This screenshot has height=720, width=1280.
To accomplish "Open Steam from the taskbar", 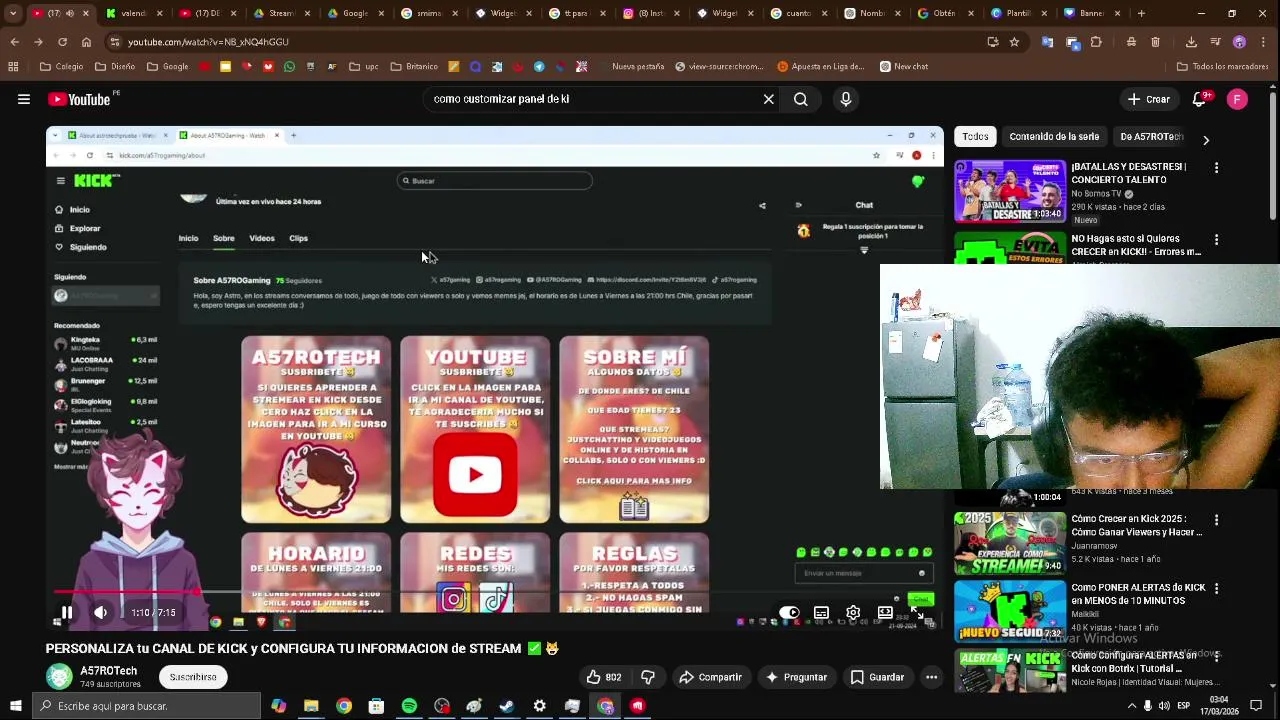I will 507,706.
